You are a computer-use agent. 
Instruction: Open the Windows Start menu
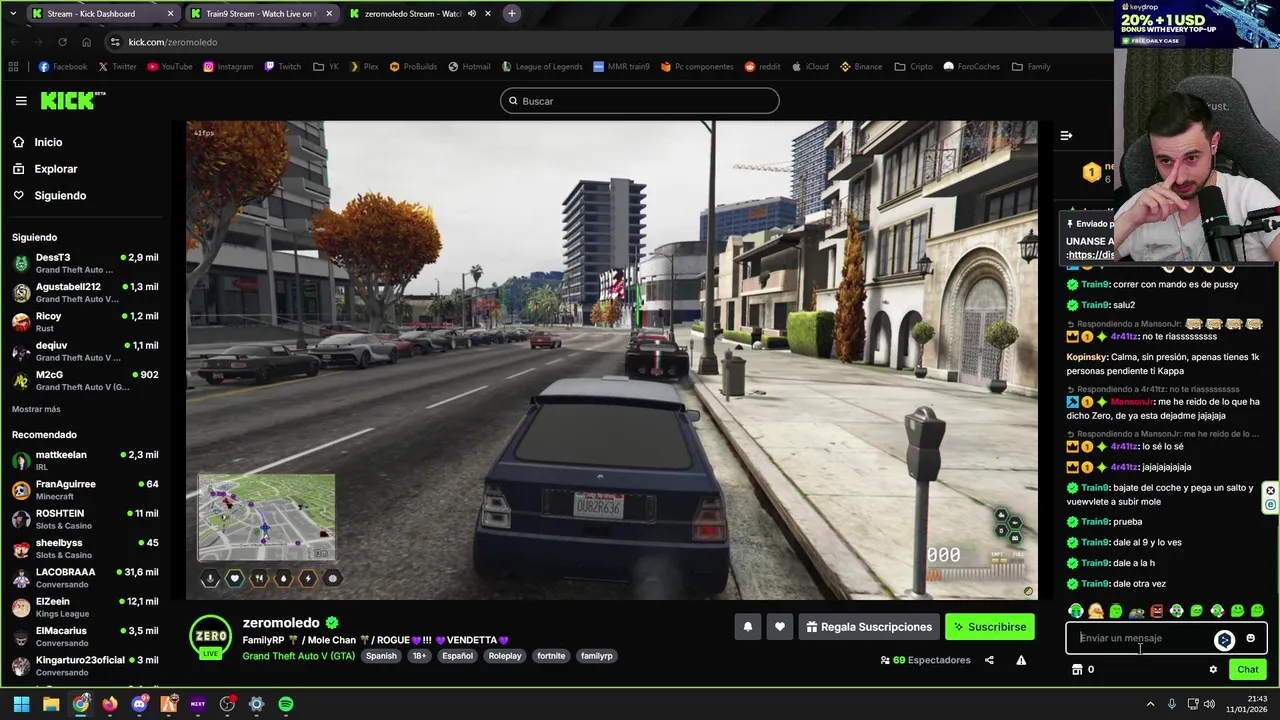click(x=21, y=704)
